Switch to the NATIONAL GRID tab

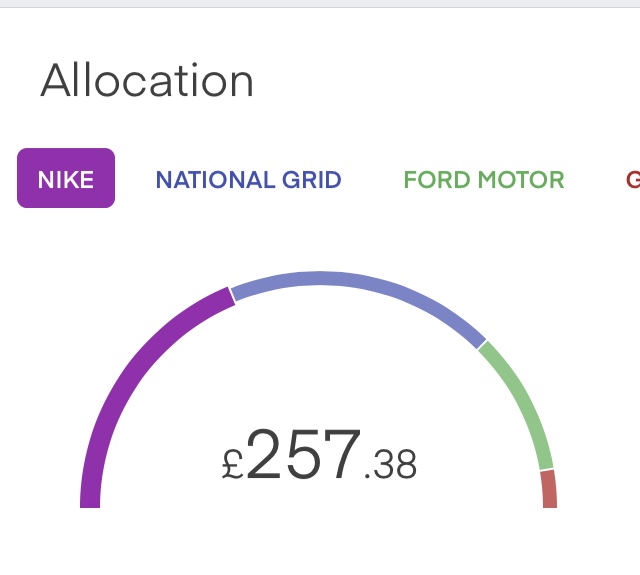(x=248, y=180)
